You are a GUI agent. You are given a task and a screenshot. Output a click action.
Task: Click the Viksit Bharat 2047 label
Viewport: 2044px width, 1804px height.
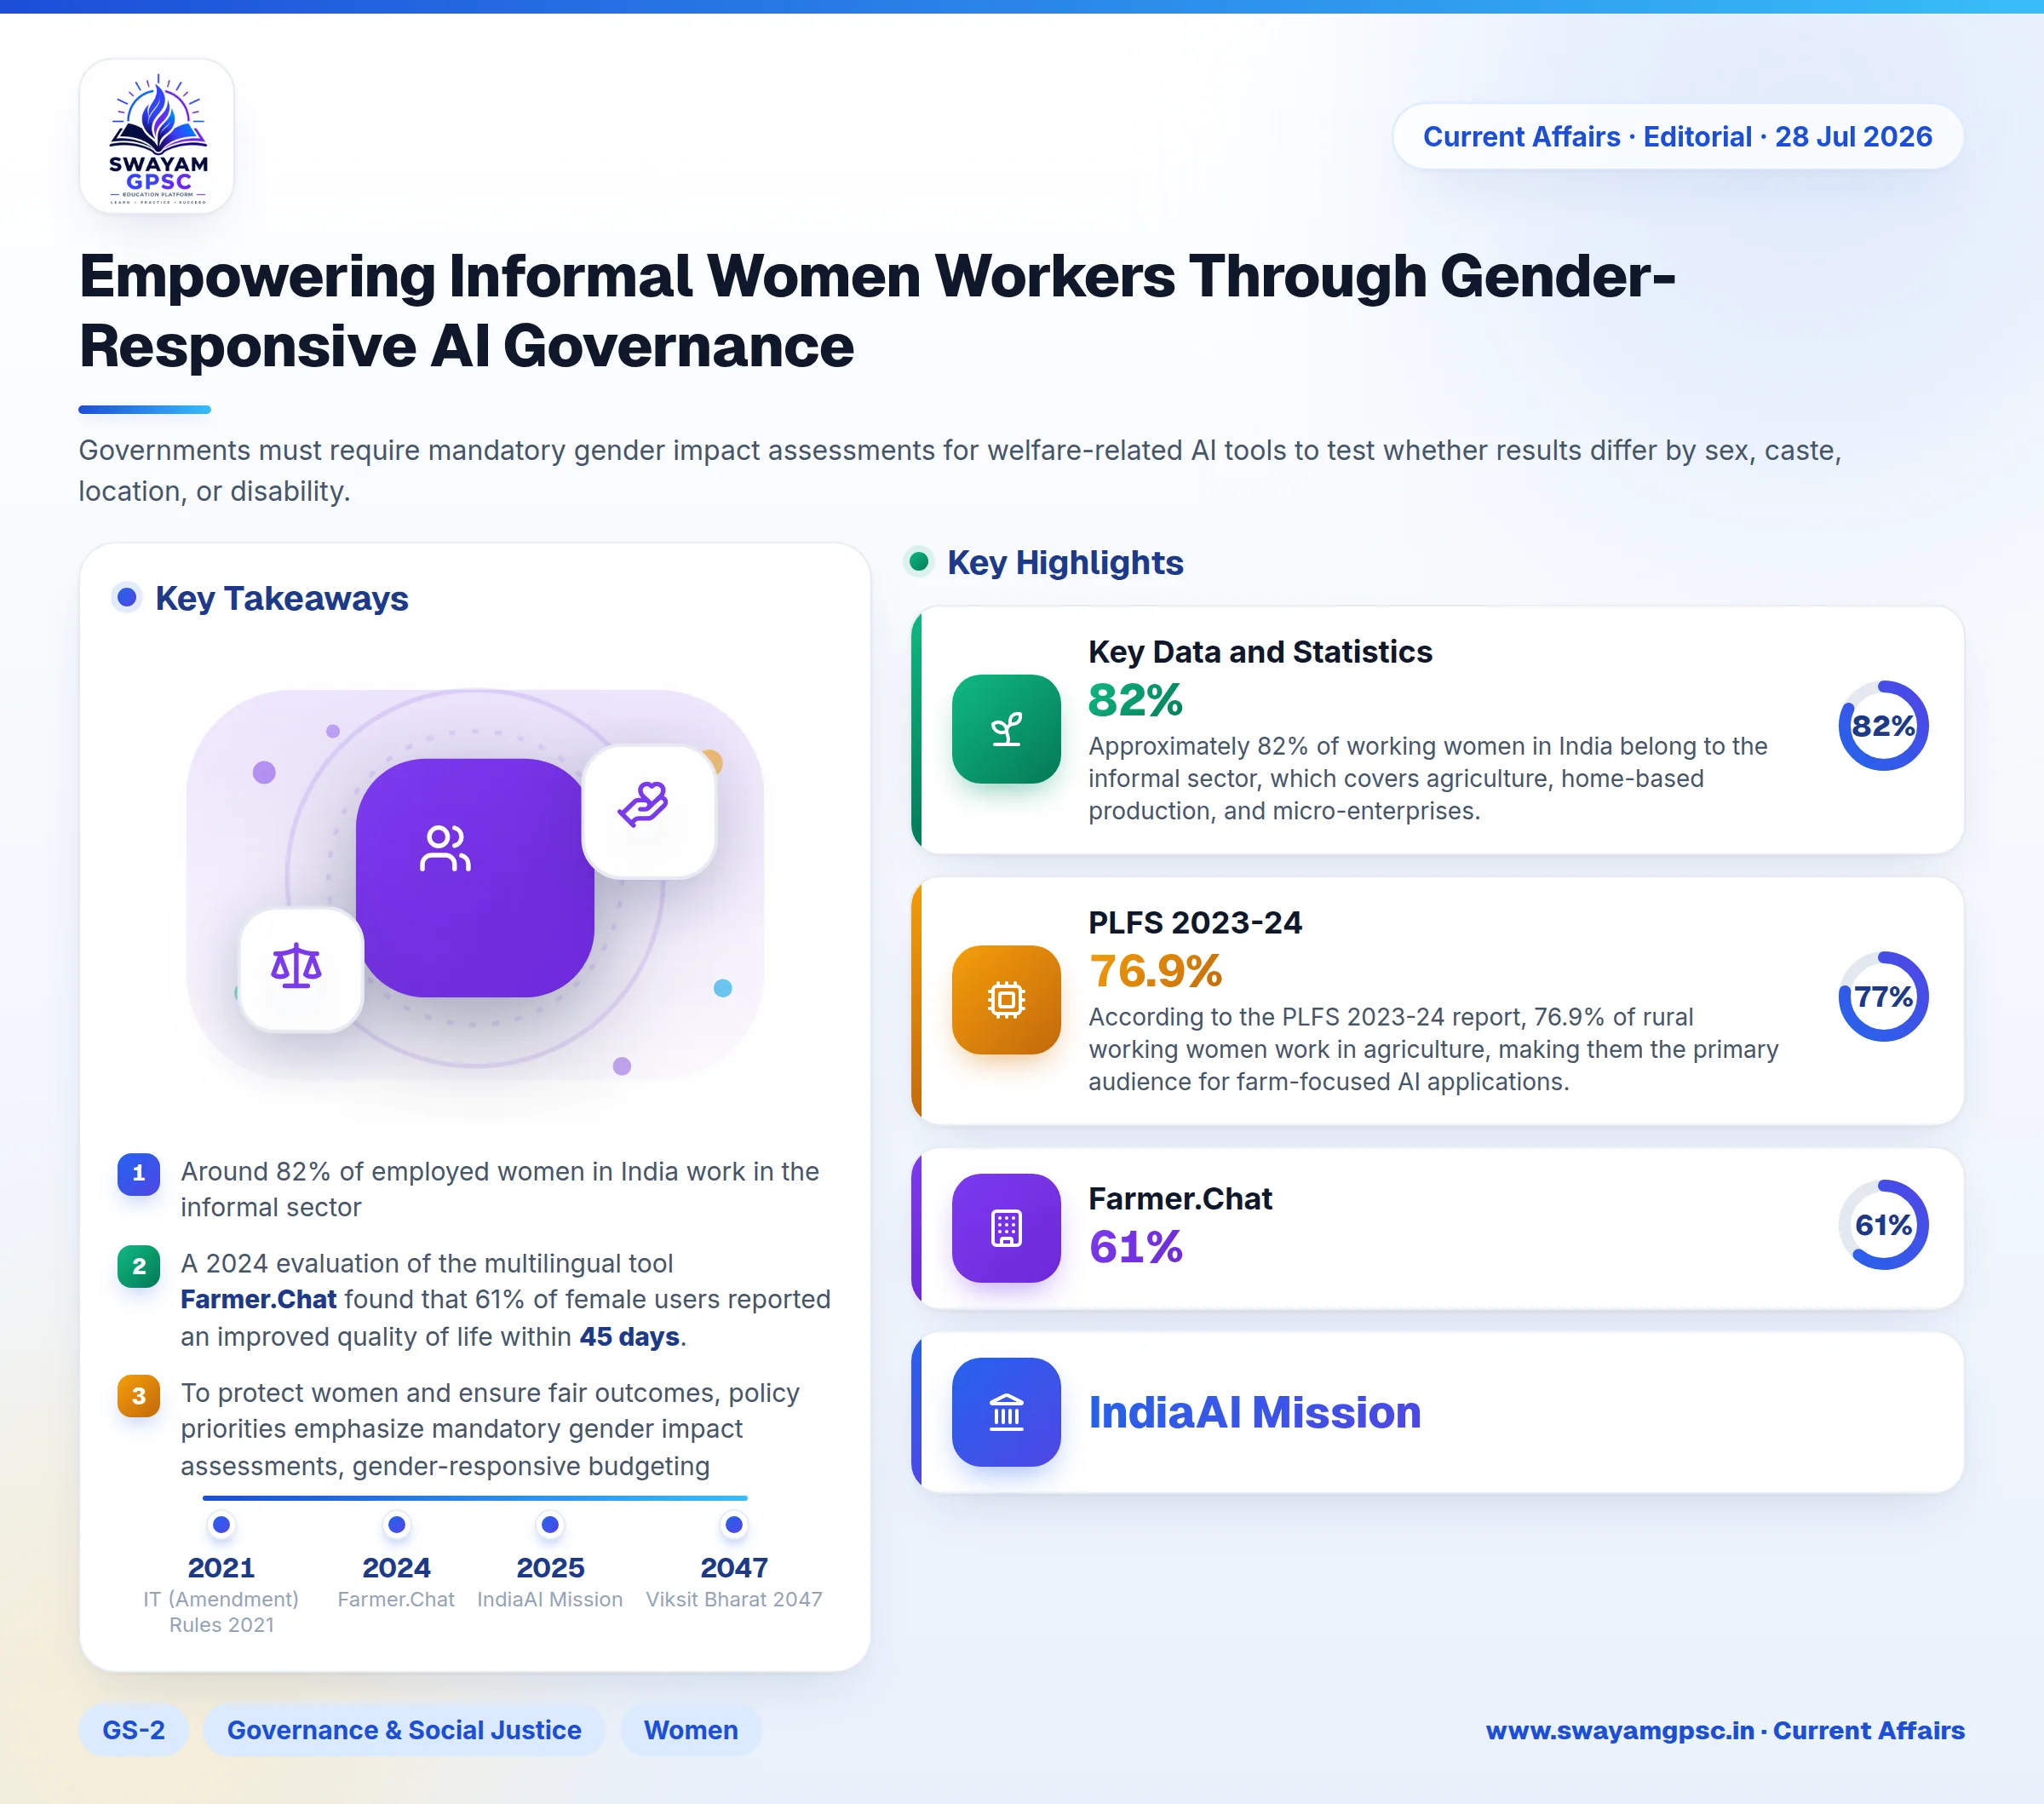pyautogui.click(x=734, y=1599)
